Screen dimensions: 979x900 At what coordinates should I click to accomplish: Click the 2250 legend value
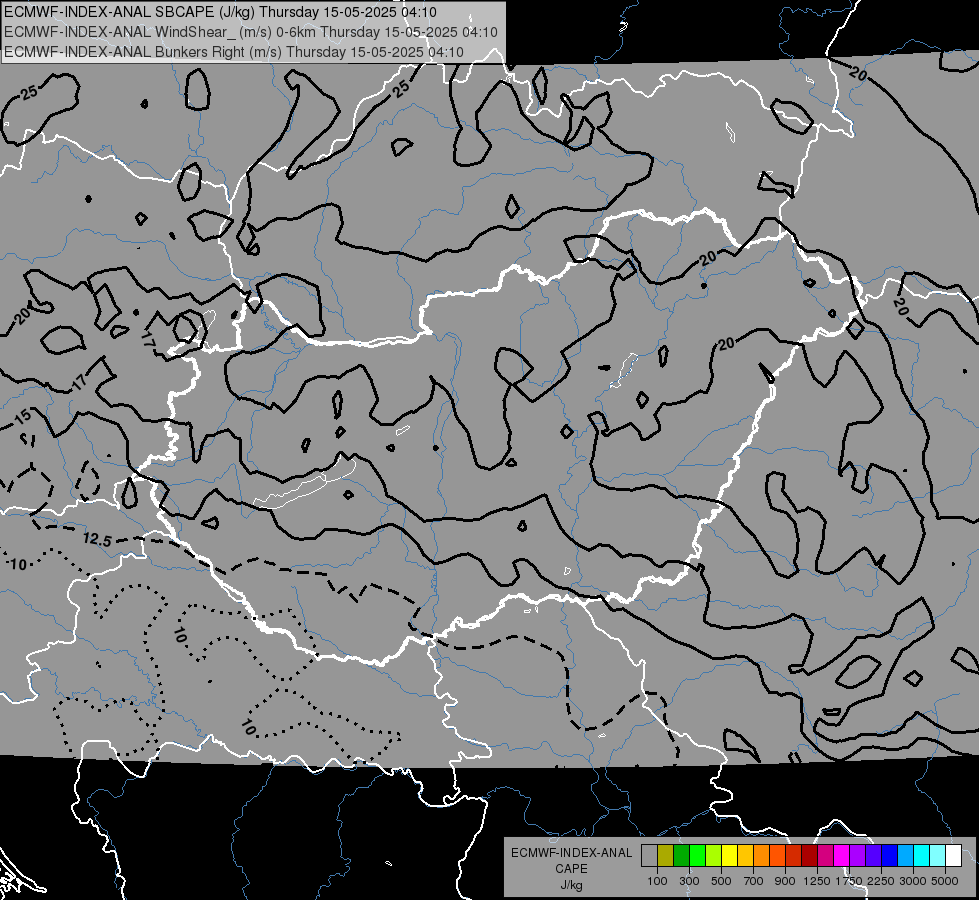click(x=881, y=881)
